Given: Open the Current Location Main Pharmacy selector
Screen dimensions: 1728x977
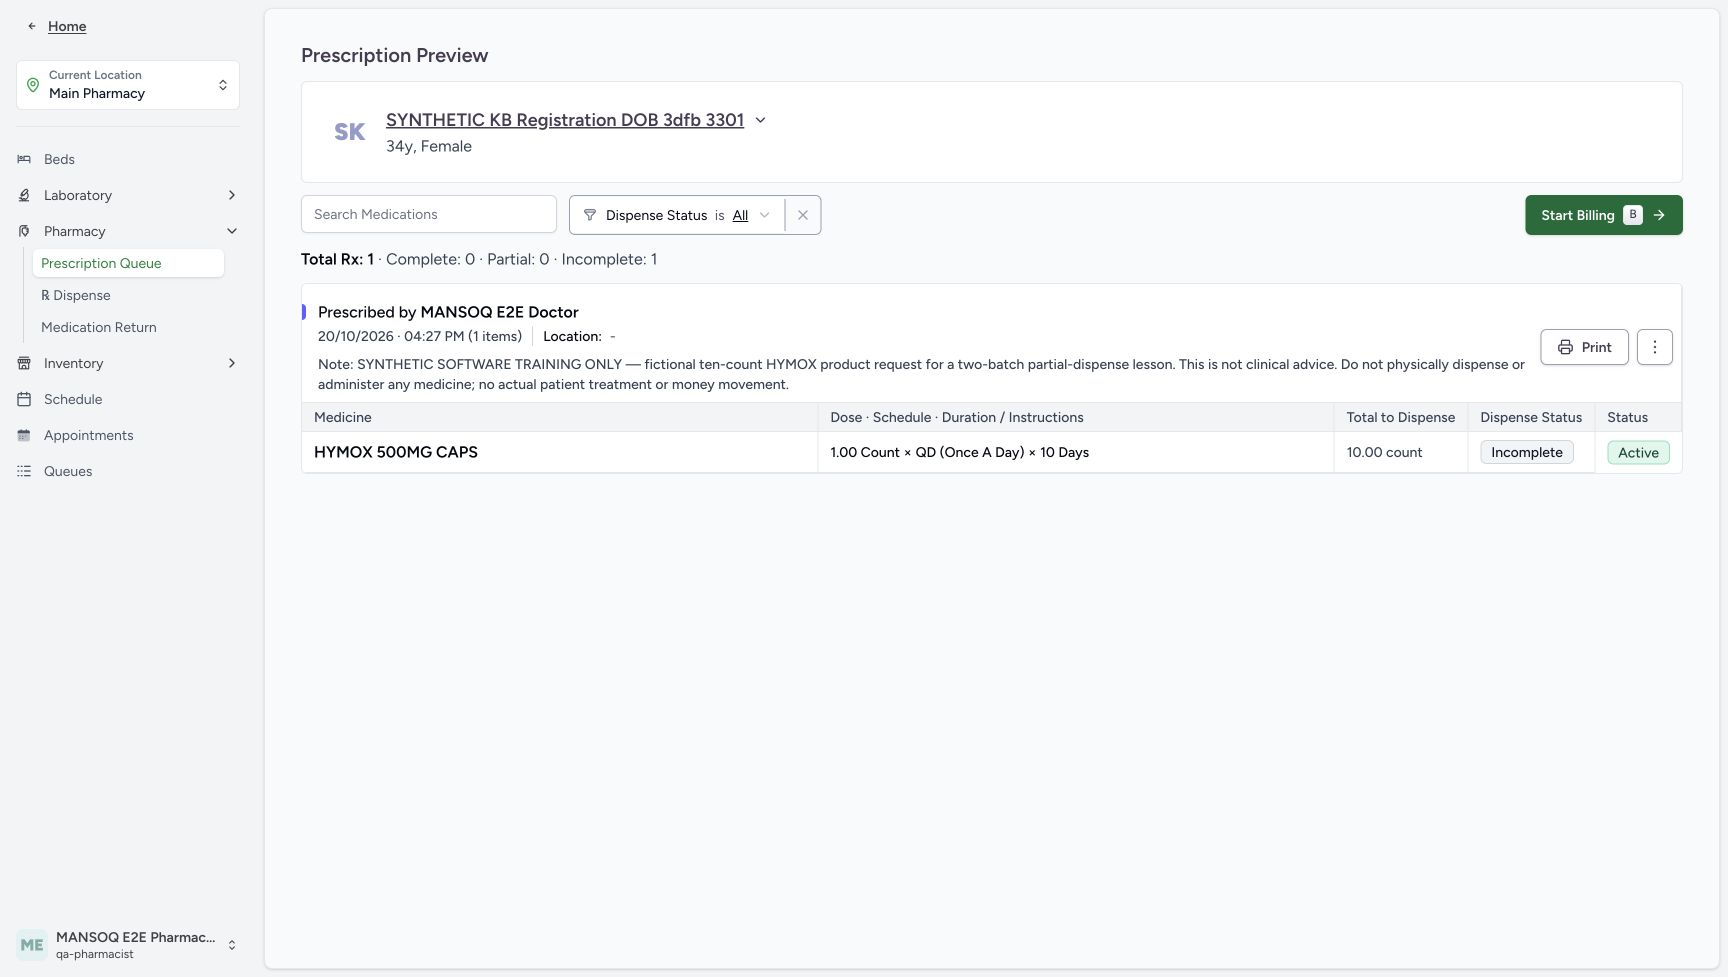Looking at the screenshot, I should point(128,85).
